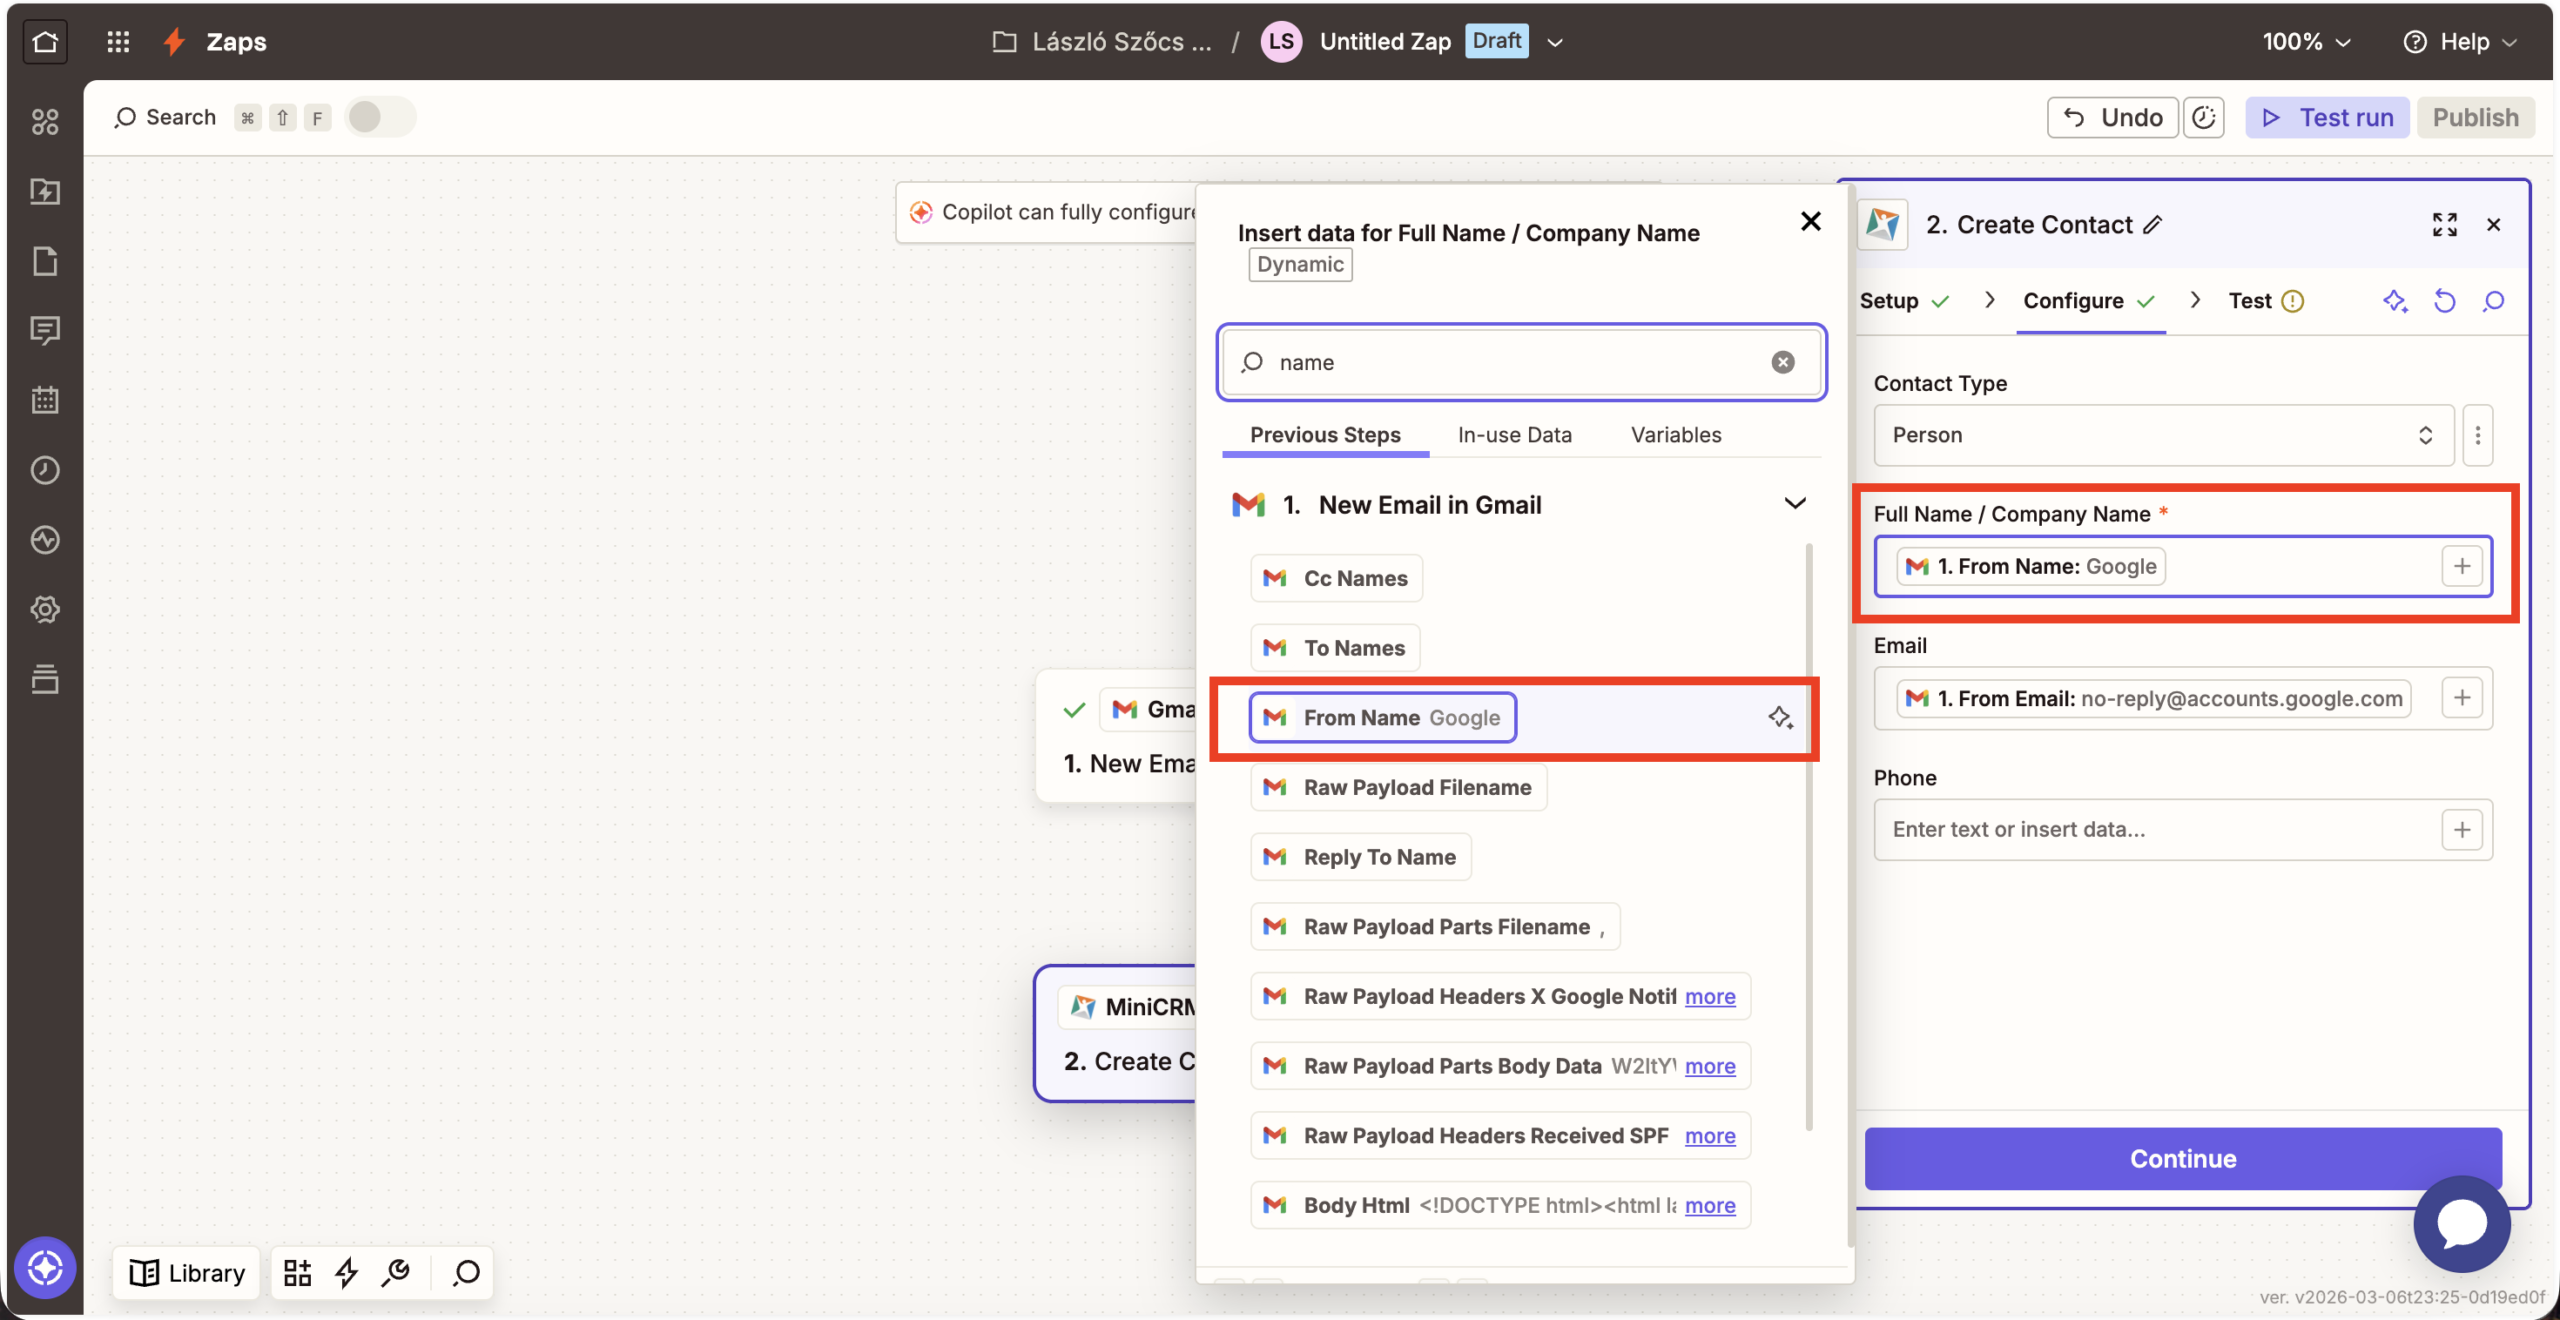Switch to the In-use Data tab
The height and width of the screenshot is (1320, 2560).
pos(1514,435)
